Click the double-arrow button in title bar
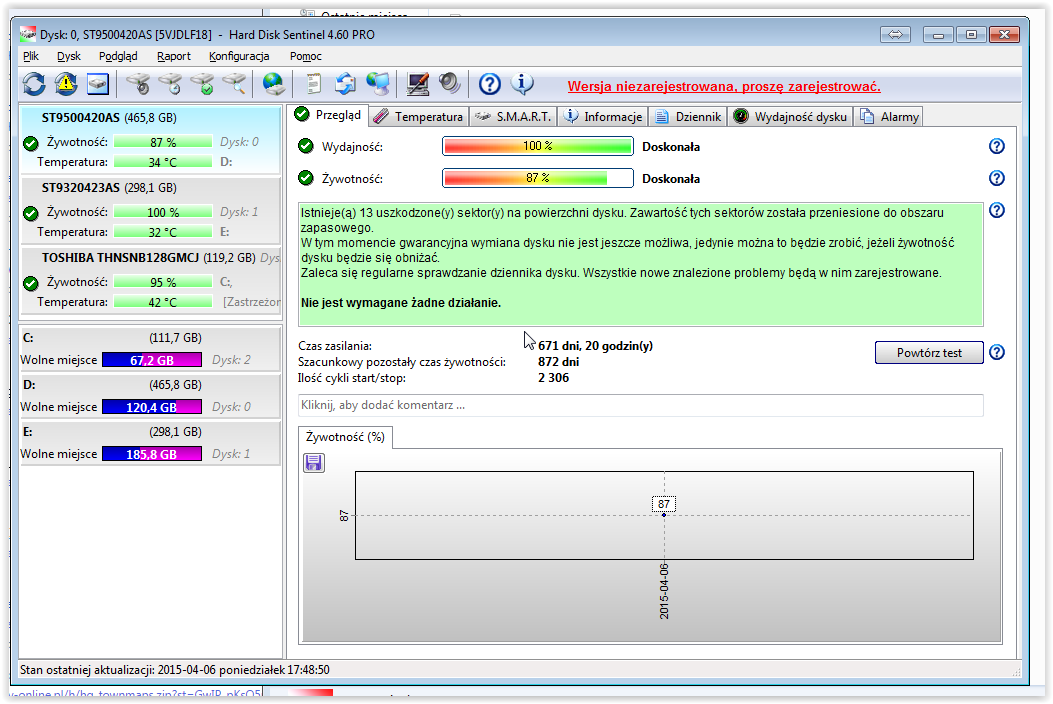 [895, 34]
